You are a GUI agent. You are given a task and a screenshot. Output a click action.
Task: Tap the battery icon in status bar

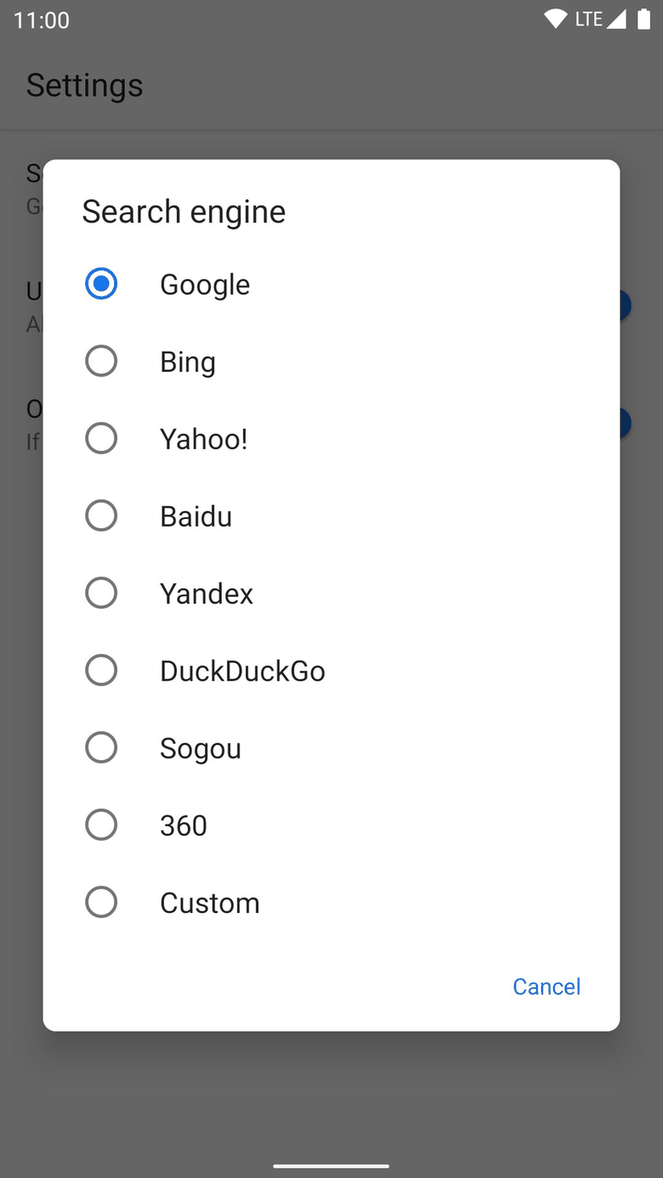point(645,18)
